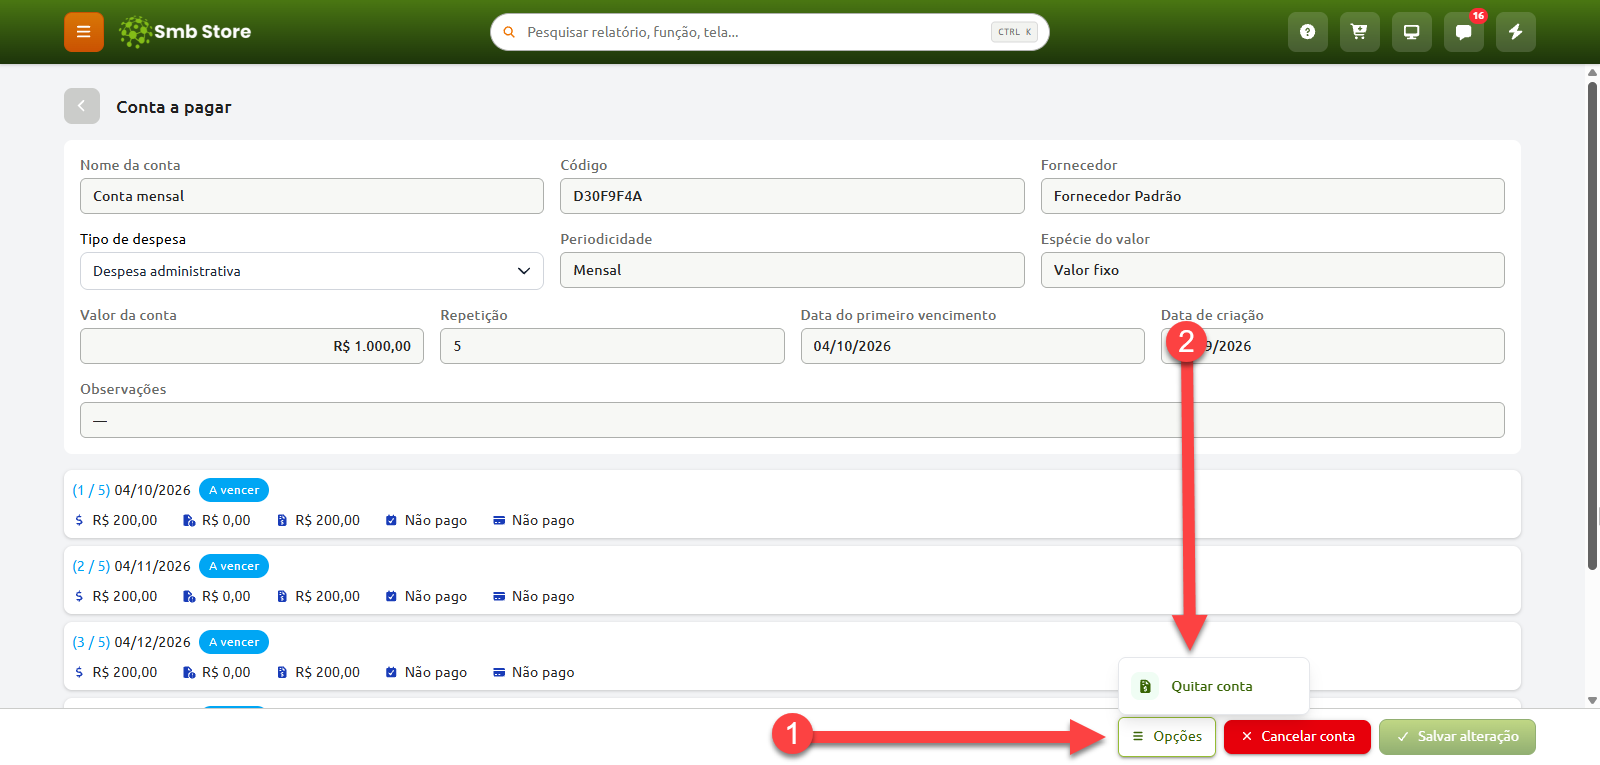Image resolution: width=1600 pixels, height=765 pixels.
Task: Open the help question mark icon
Action: 1307,32
